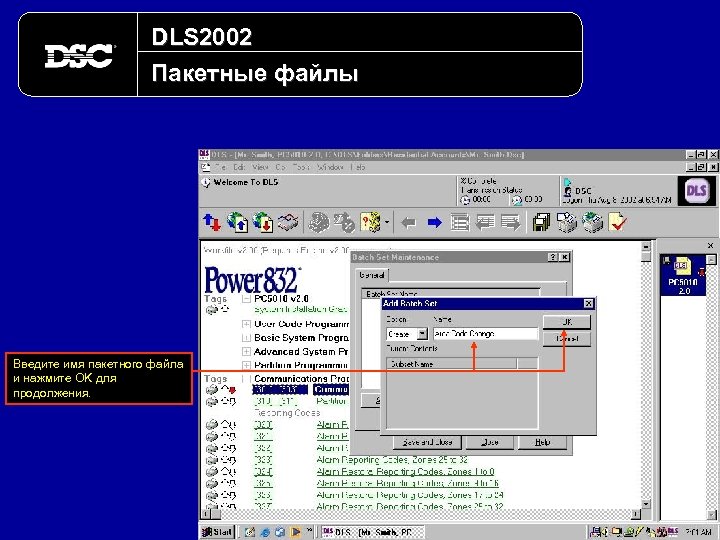The height and width of the screenshot is (540, 720).
Task: Click Alarm Restore Reporting Codes, Zones 17 to 24
Action: pos(410,495)
